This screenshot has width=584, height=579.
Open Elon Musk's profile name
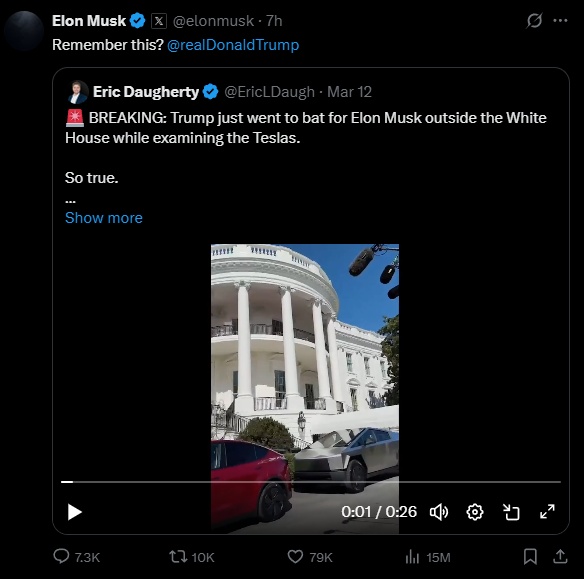pos(89,21)
